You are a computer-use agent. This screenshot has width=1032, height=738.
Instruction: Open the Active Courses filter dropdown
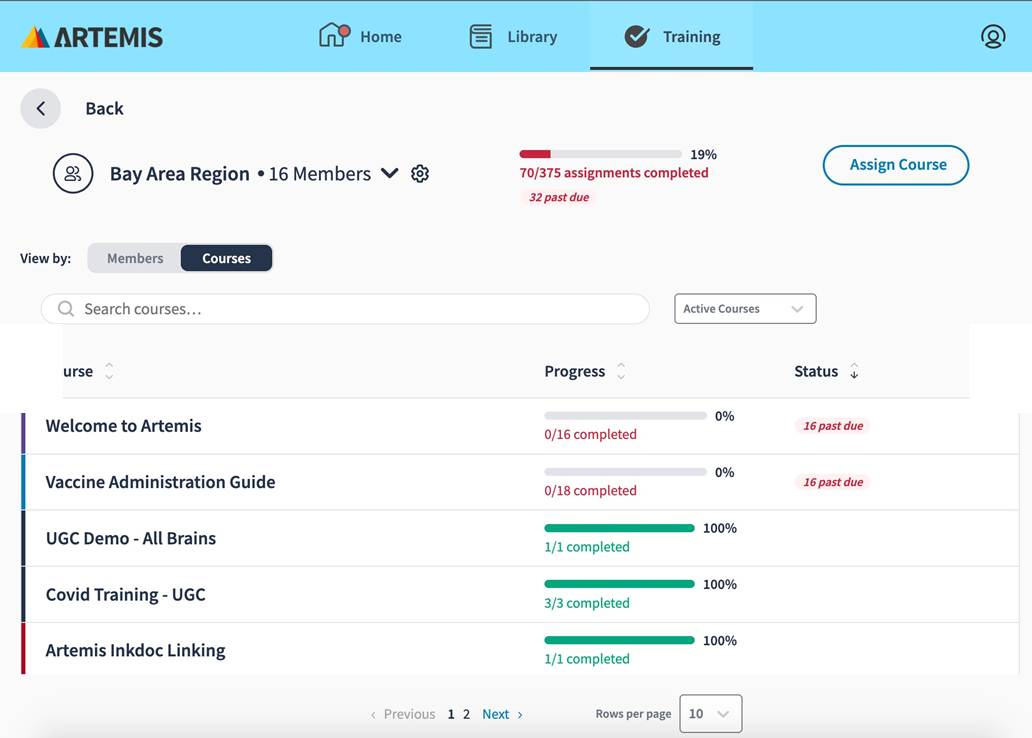click(x=745, y=309)
